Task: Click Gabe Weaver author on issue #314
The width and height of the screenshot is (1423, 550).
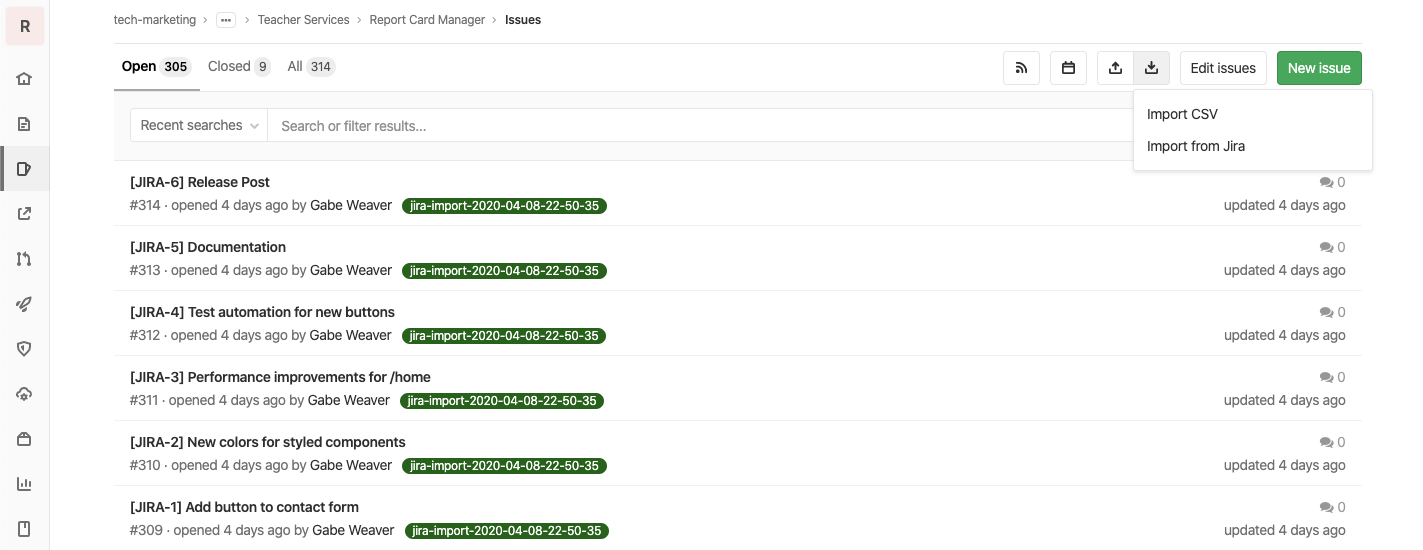Action: coord(351,205)
